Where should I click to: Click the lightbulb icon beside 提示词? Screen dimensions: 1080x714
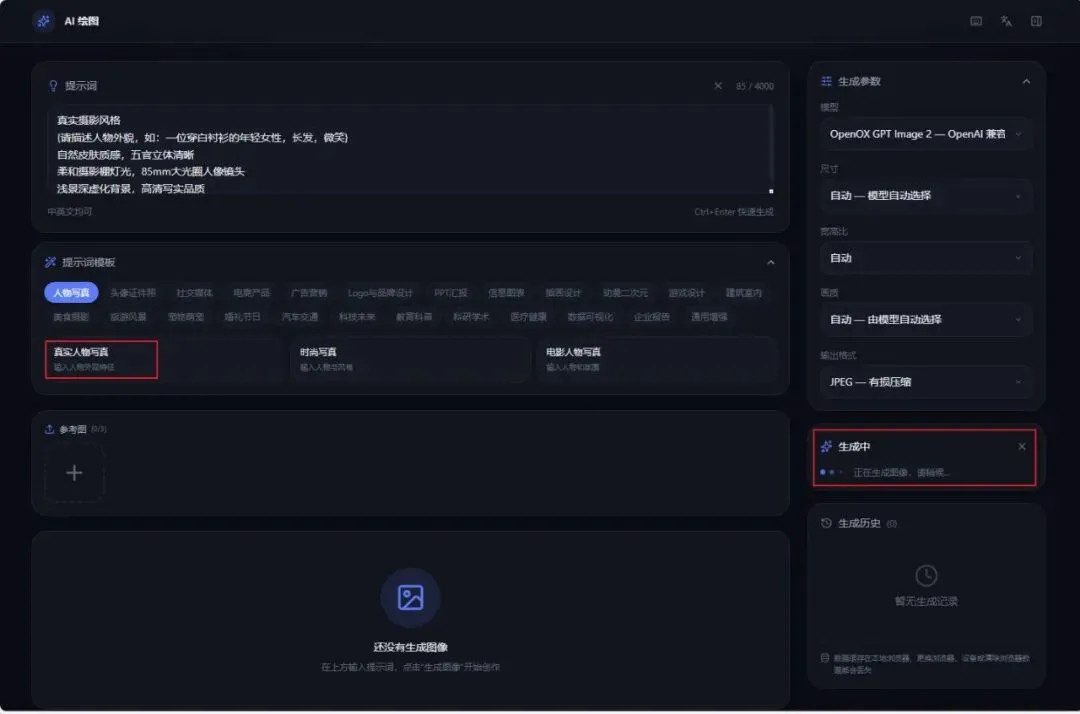(x=53, y=86)
